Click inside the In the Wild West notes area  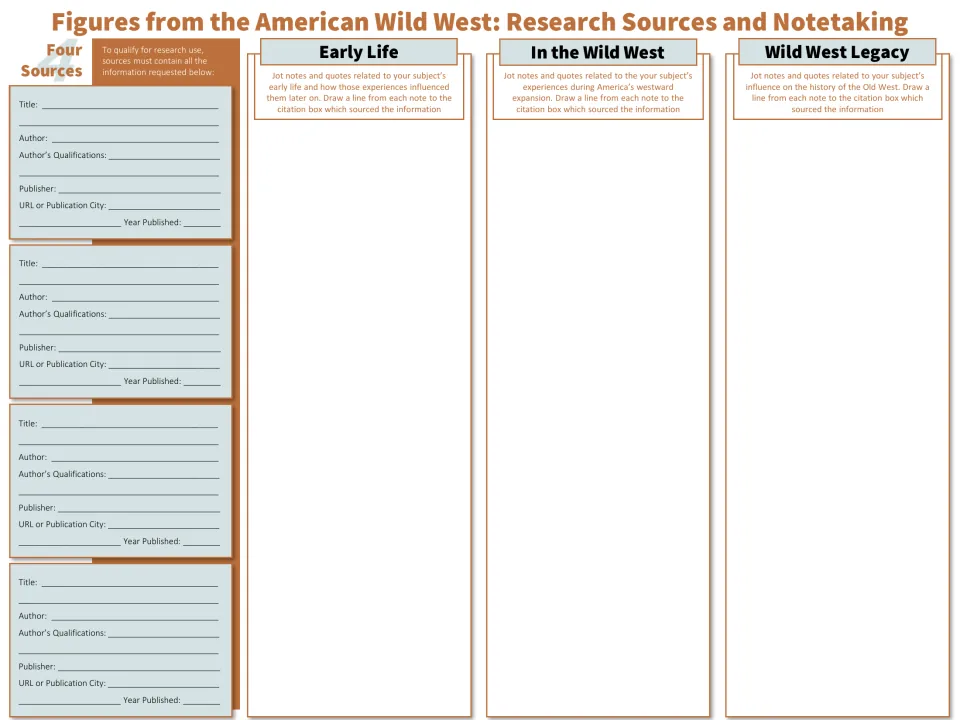tap(598, 416)
